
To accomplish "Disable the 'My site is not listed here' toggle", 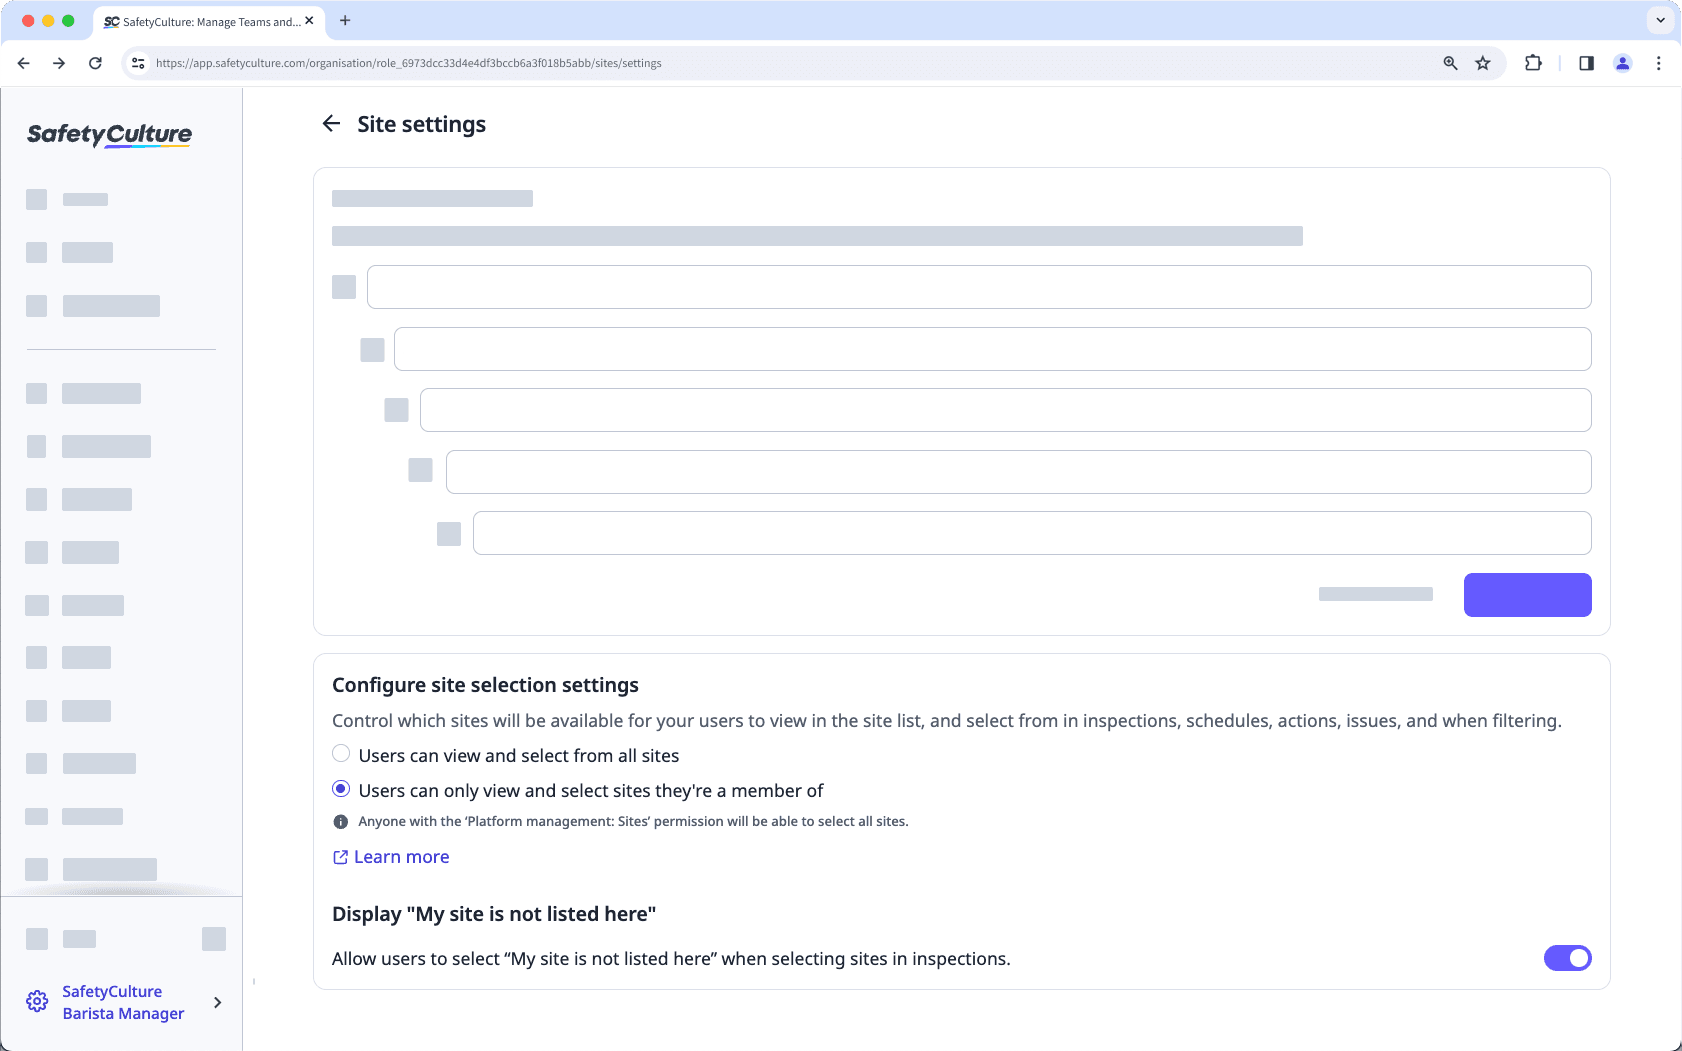I will coord(1566,957).
